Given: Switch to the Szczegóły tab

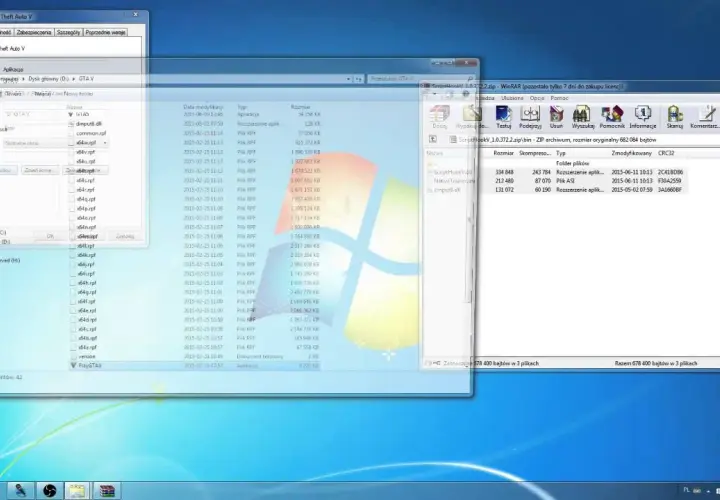Looking at the screenshot, I should [x=68, y=32].
